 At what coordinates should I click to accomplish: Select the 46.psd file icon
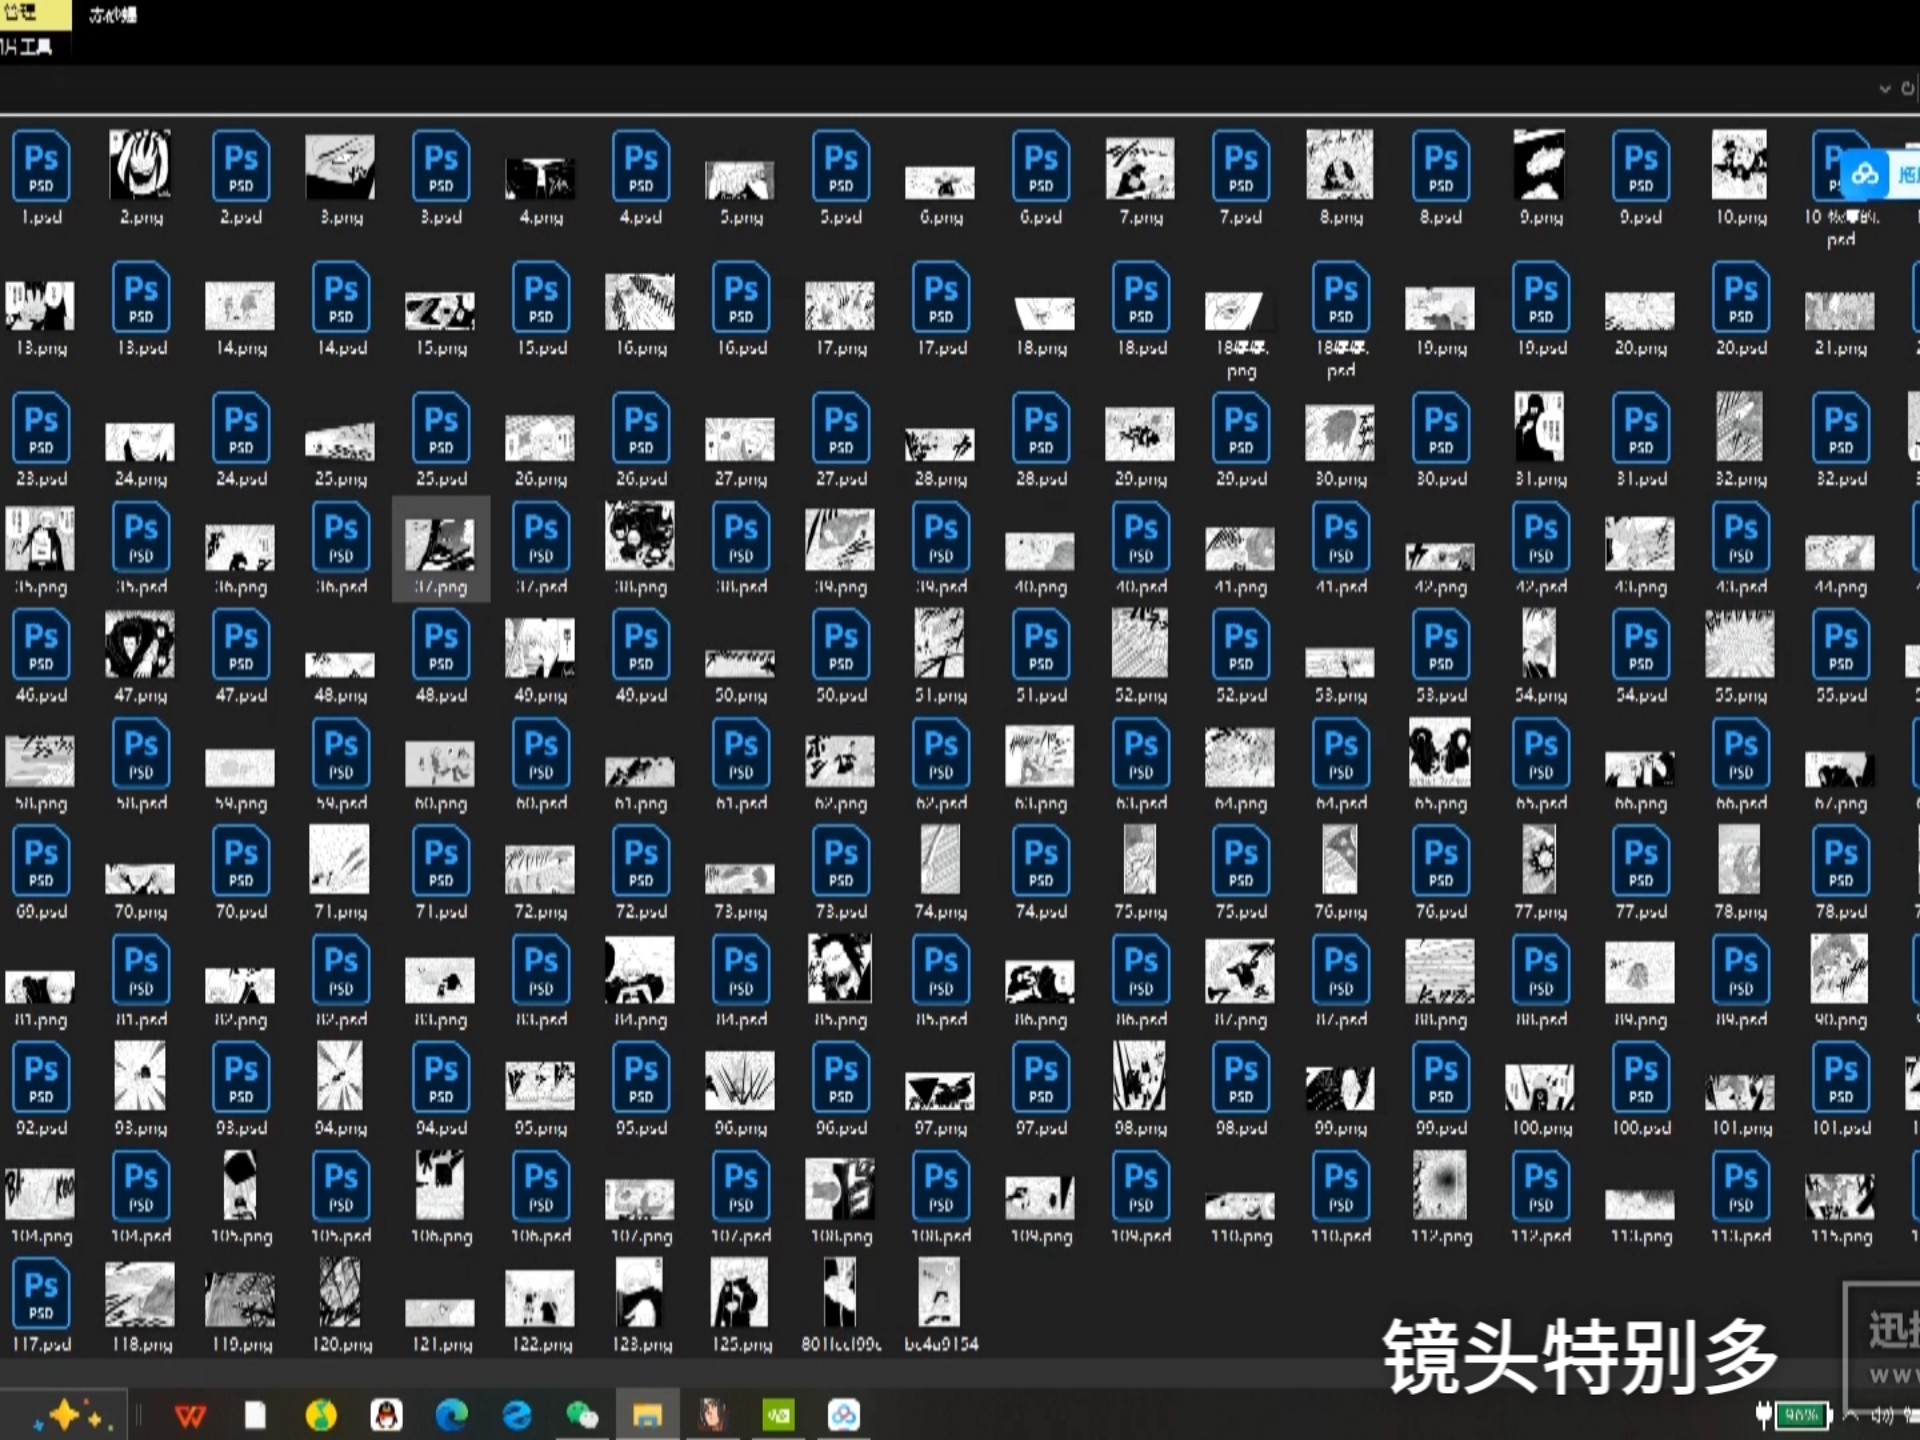41,645
